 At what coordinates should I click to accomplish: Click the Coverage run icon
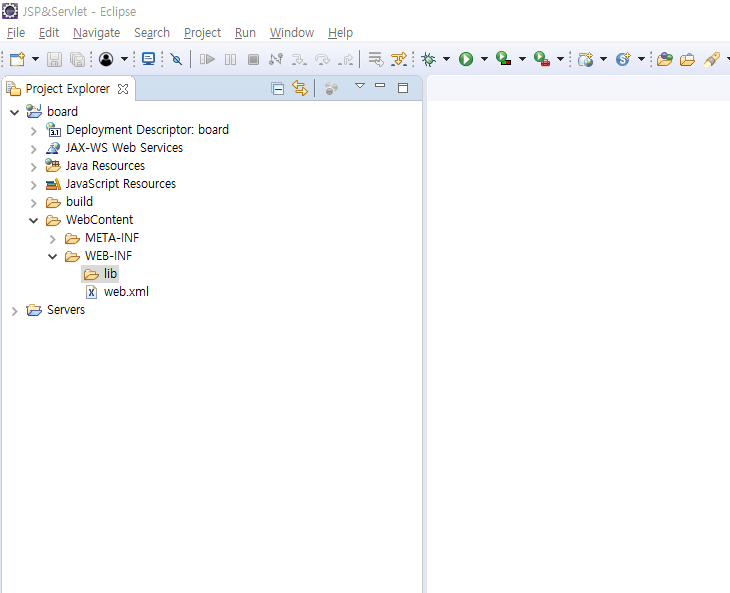pyautogui.click(x=504, y=59)
